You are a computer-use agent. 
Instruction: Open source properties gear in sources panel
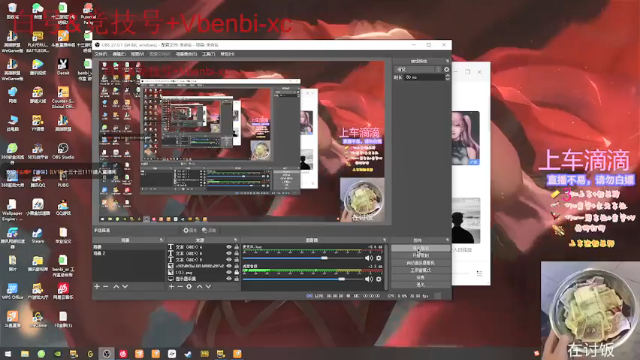coord(189,287)
